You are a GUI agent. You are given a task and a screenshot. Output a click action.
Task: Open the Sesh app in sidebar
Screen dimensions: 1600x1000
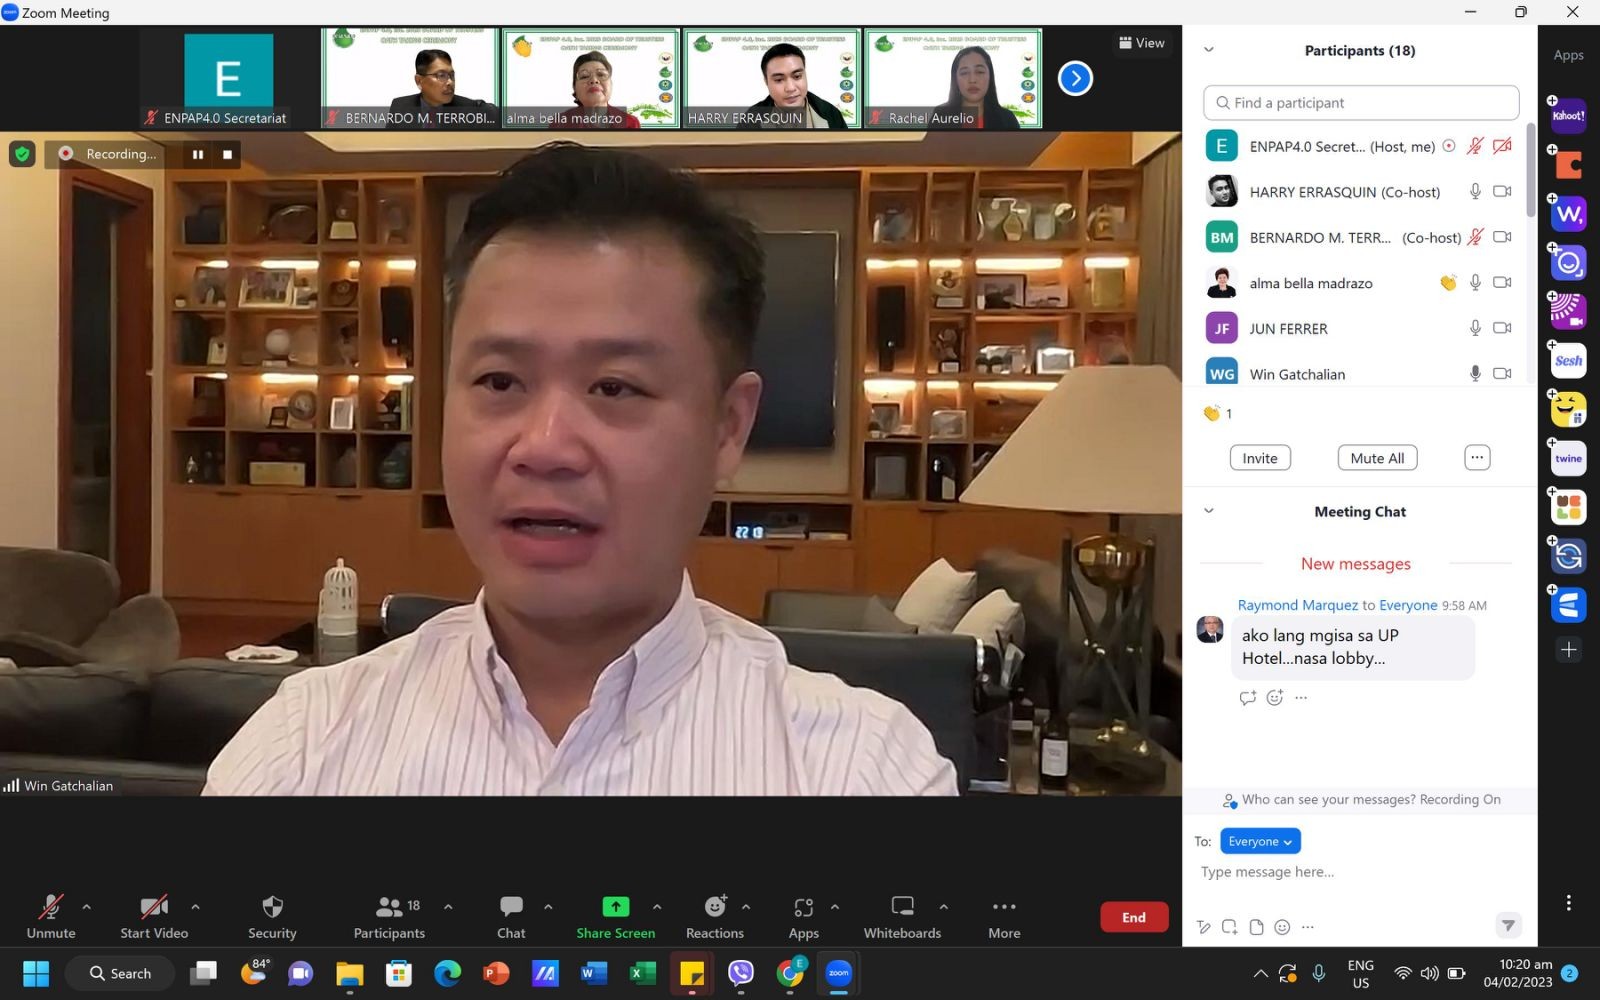pos(1568,361)
